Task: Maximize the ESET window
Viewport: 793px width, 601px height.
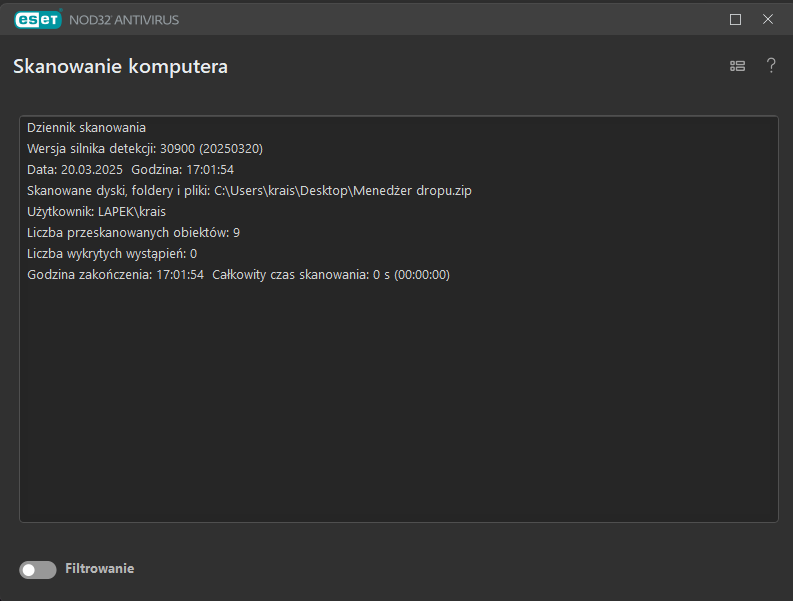Action: click(x=736, y=19)
